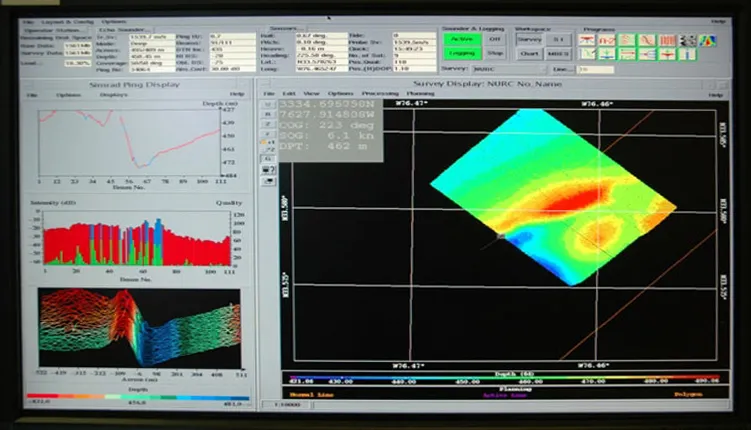751x430 pixels.
Task: Click the M tool in Survey Display toolbar
Action: point(268,104)
